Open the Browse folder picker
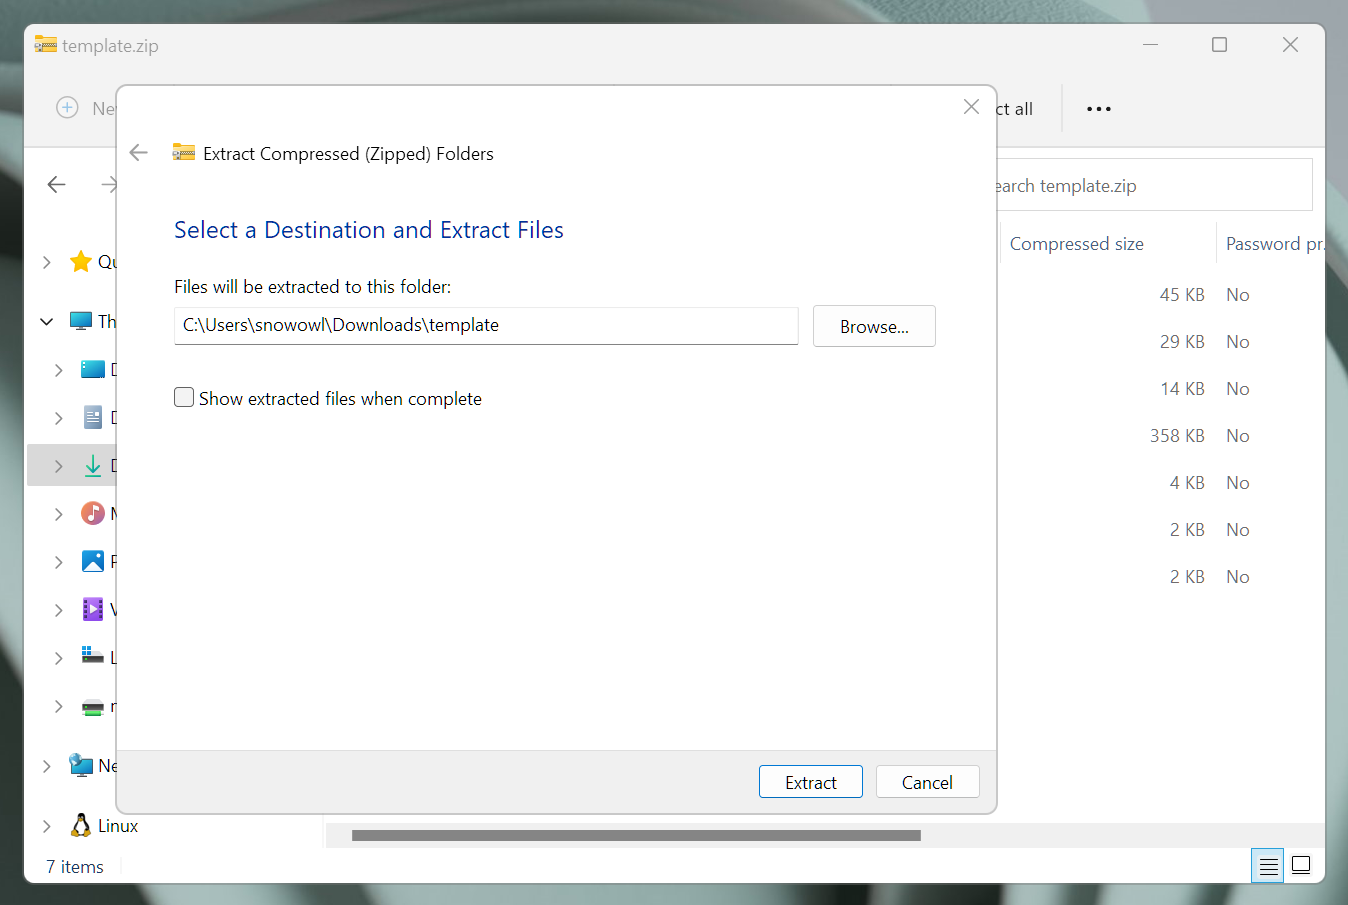 pyautogui.click(x=874, y=327)
